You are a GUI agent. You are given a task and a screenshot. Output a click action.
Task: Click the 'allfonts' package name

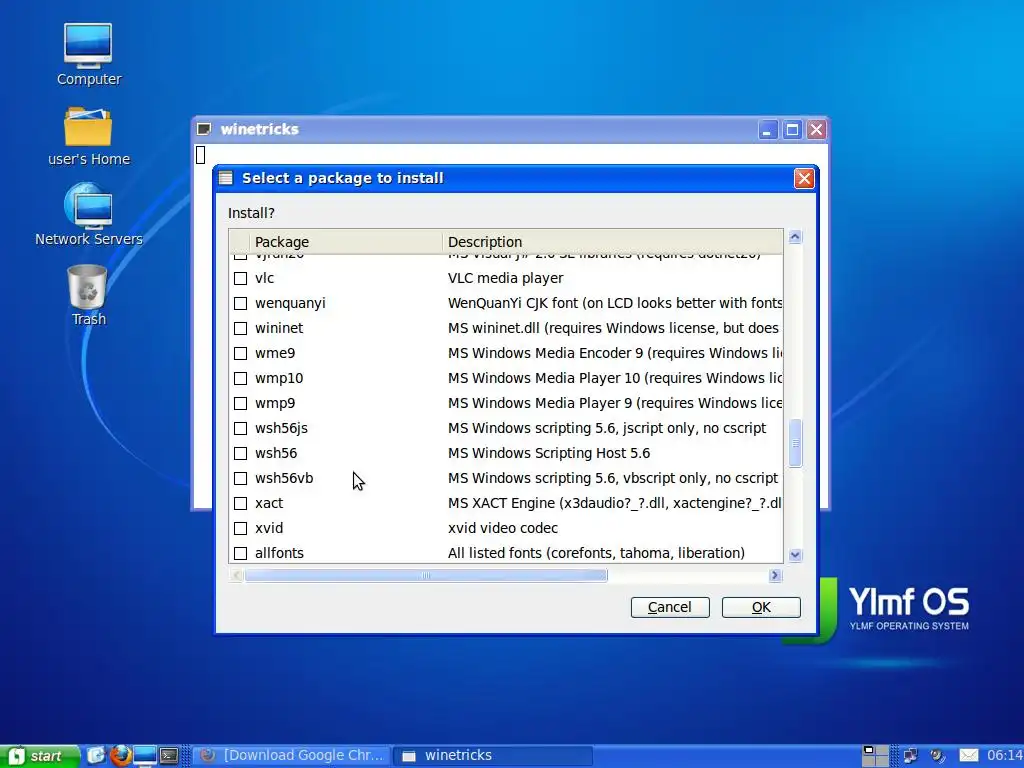(280, 553)
